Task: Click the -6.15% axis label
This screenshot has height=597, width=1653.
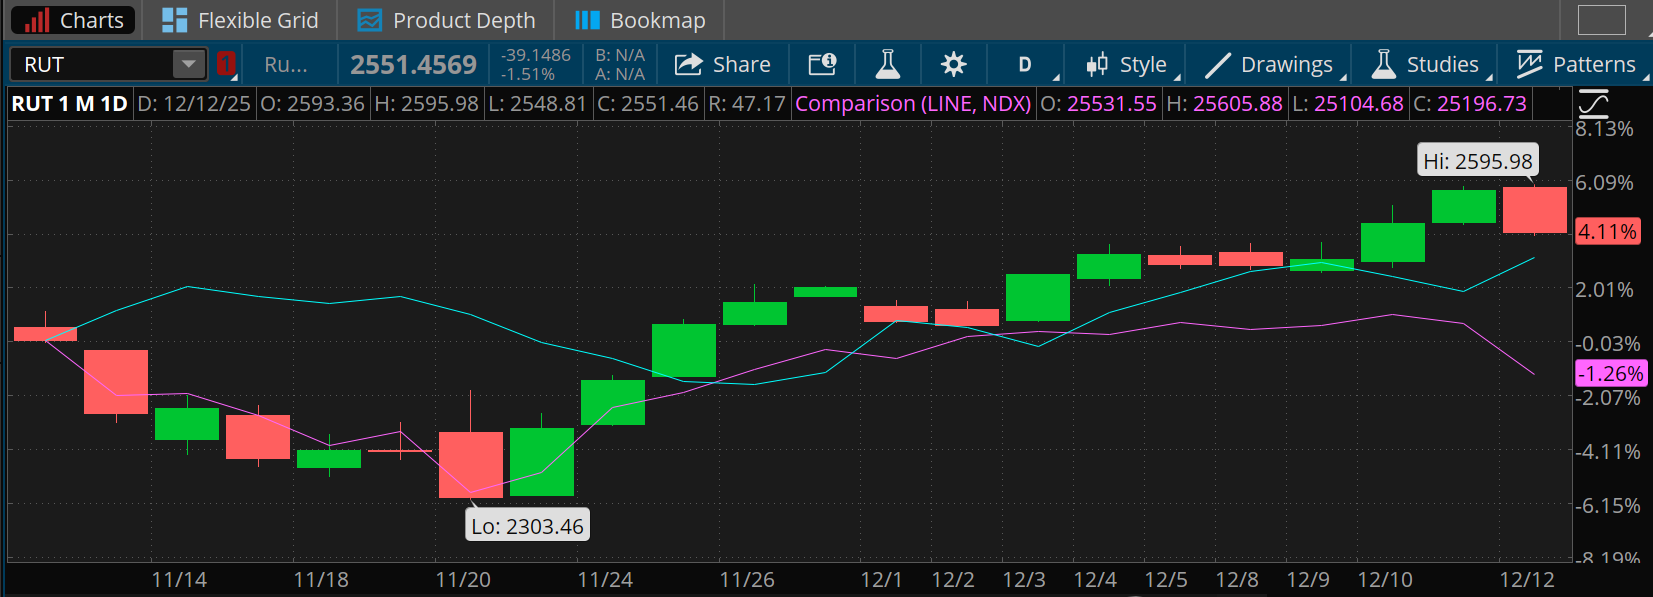Action: tap(1607, 505)
